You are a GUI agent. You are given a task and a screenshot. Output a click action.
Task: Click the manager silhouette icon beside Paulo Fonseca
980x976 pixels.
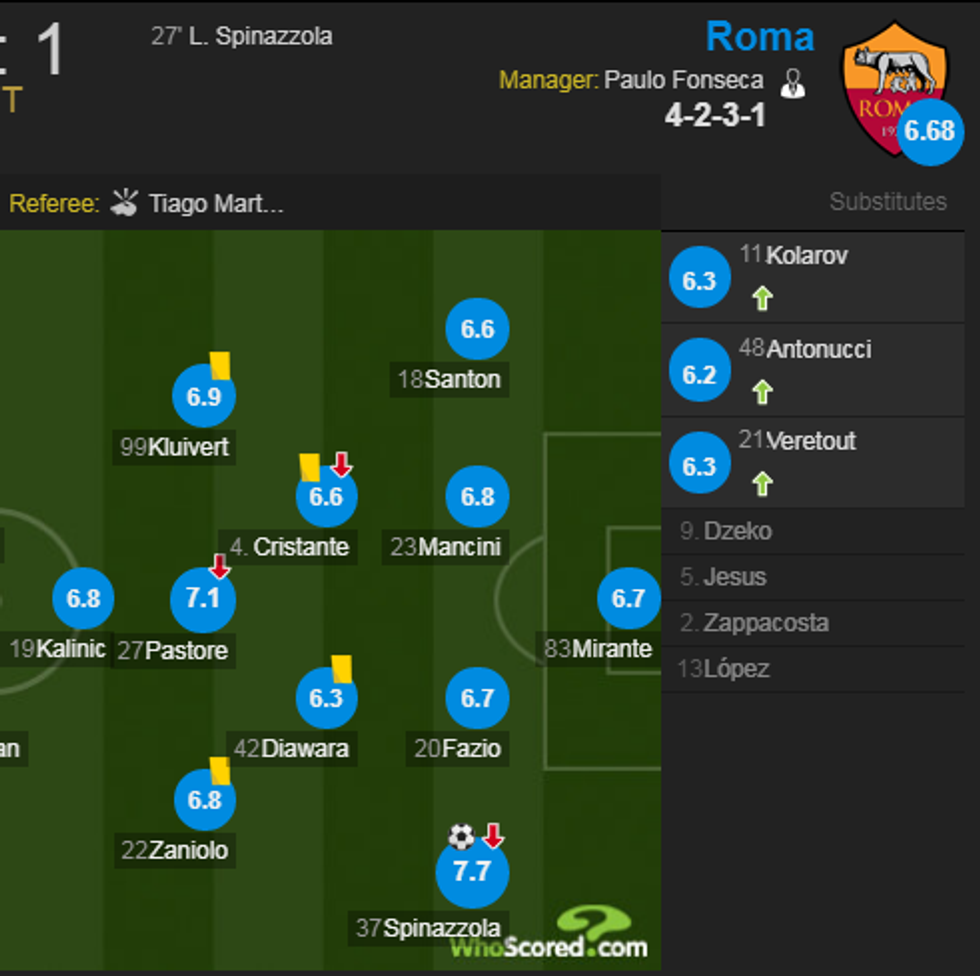795,80
